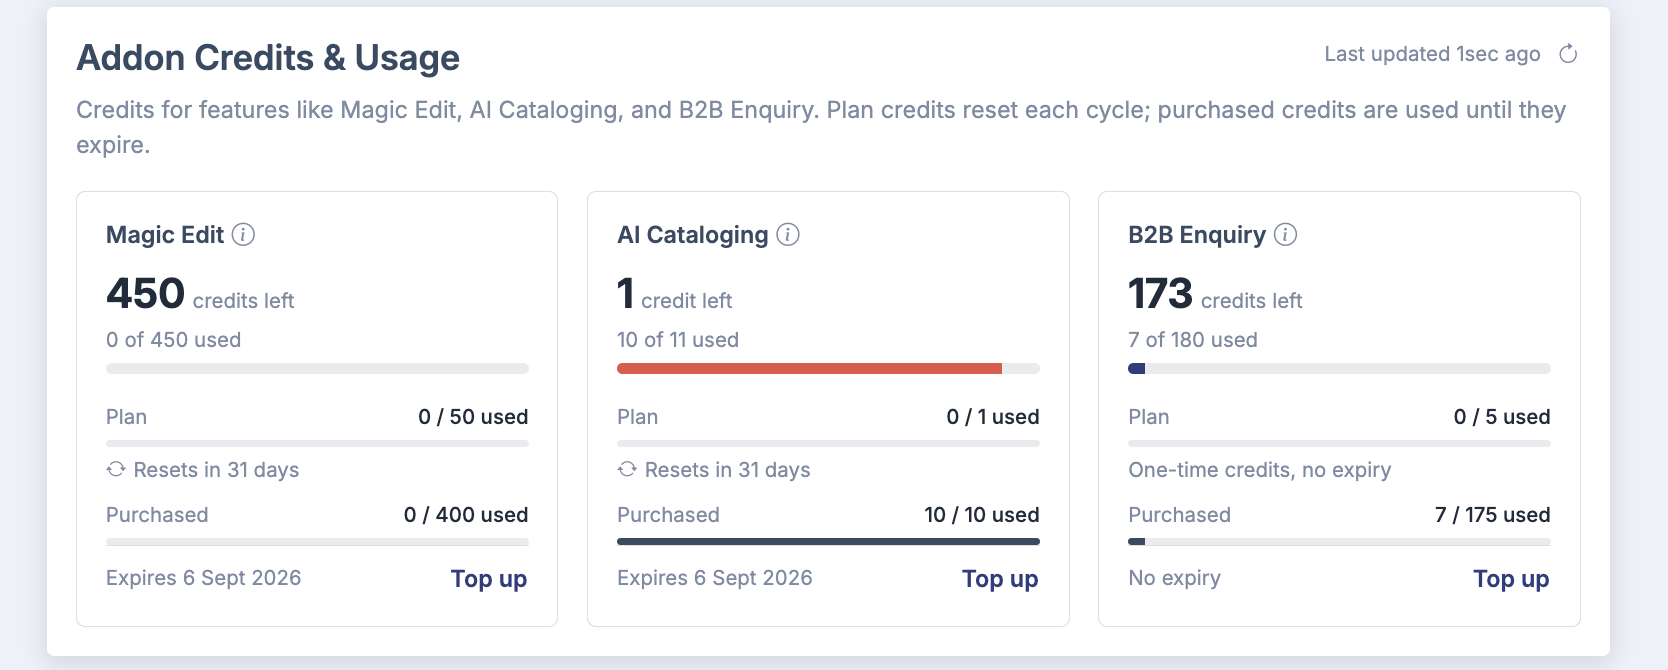Click the B2B Enquiry total usage bar

(1339, 369)
